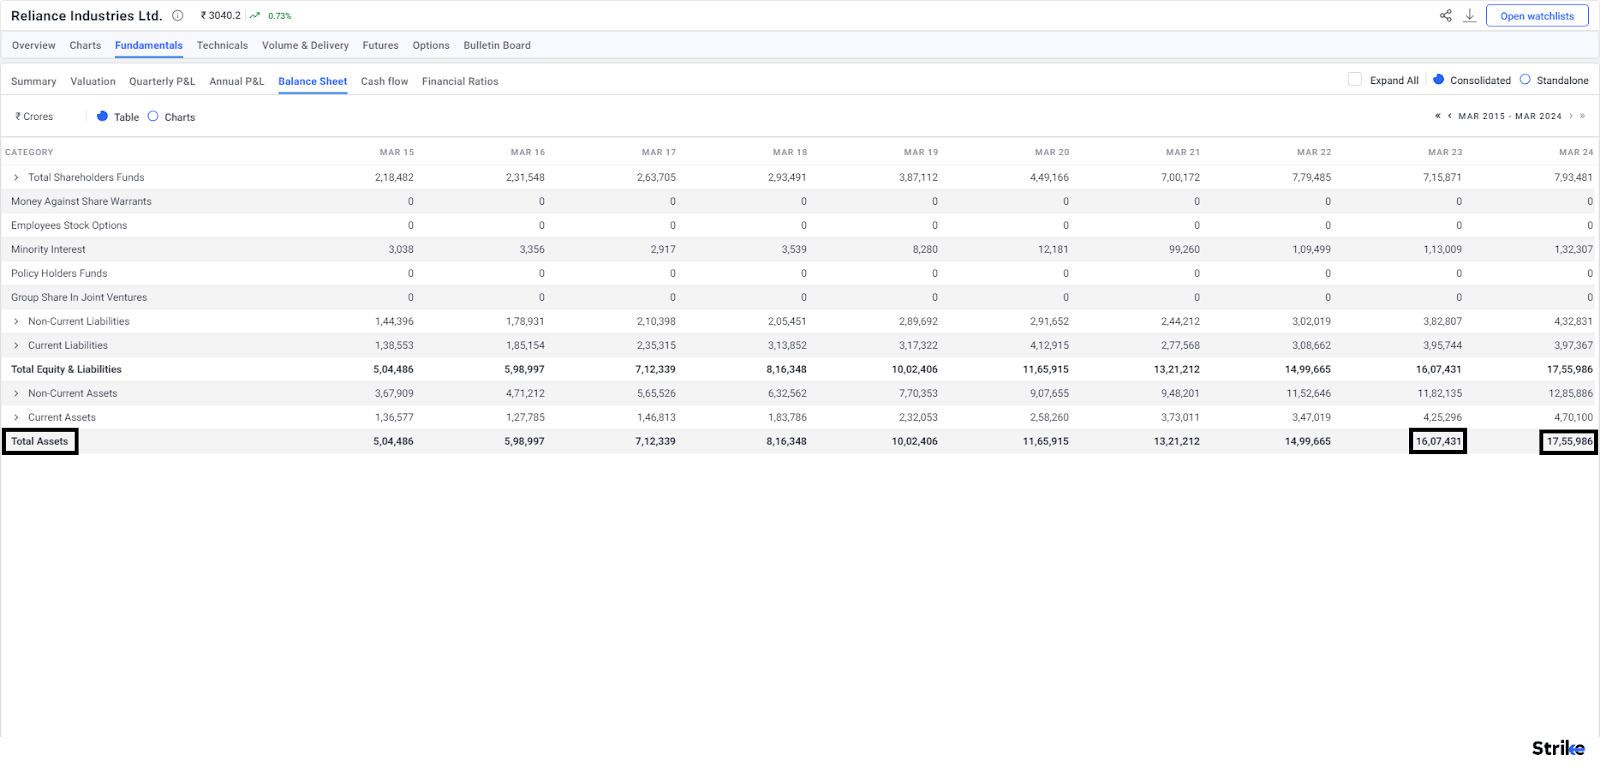Open the Options tab
The height and width of the screenshot is (767, 1600).
tap(431, 45)
